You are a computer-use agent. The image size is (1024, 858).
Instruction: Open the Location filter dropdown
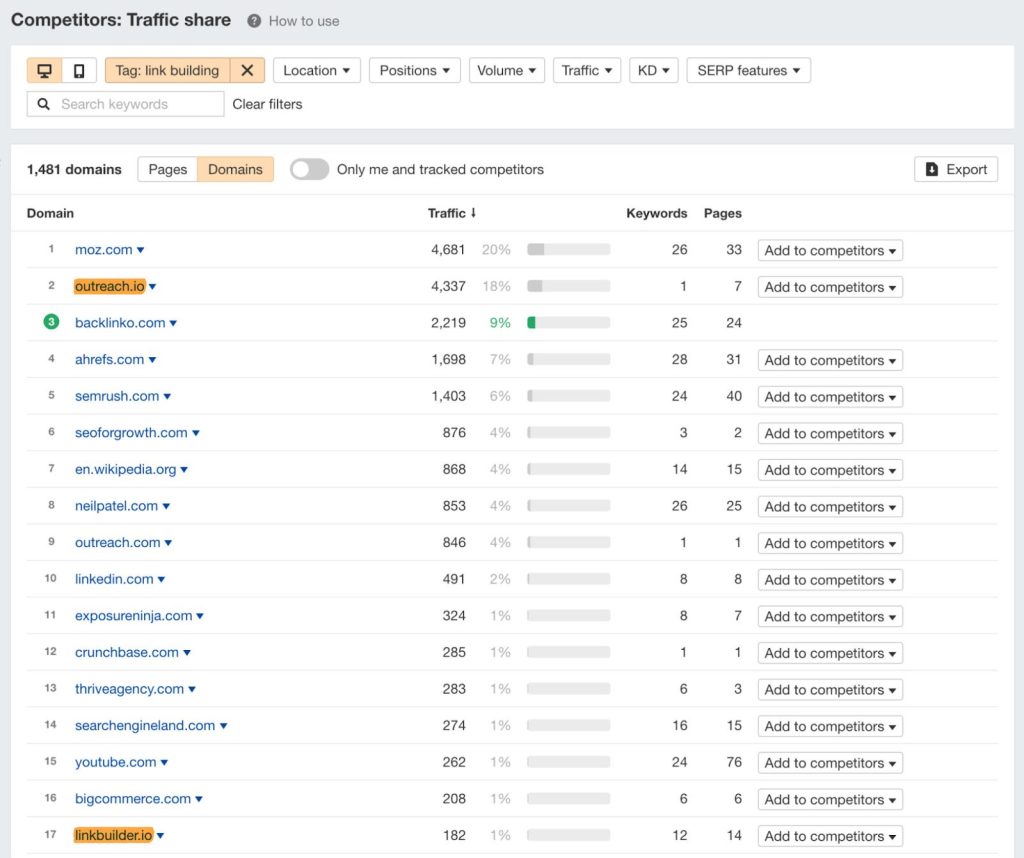coord(316,70)
